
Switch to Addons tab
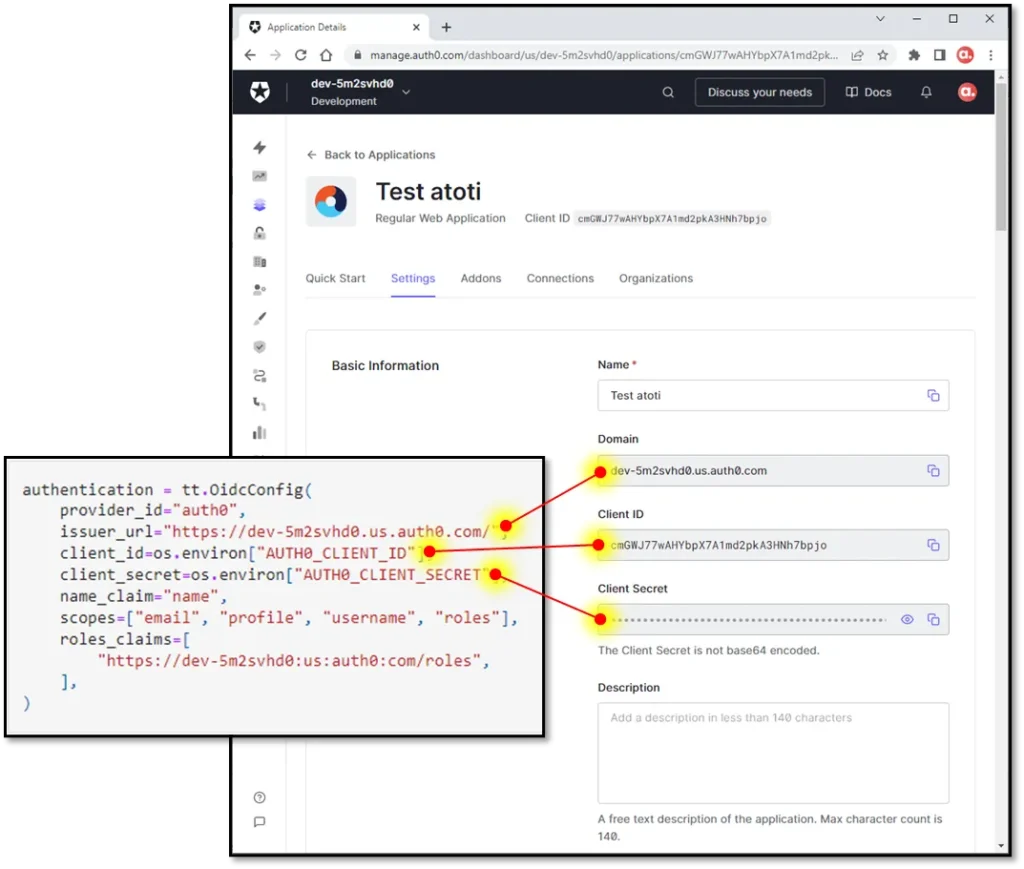[481, 278]
